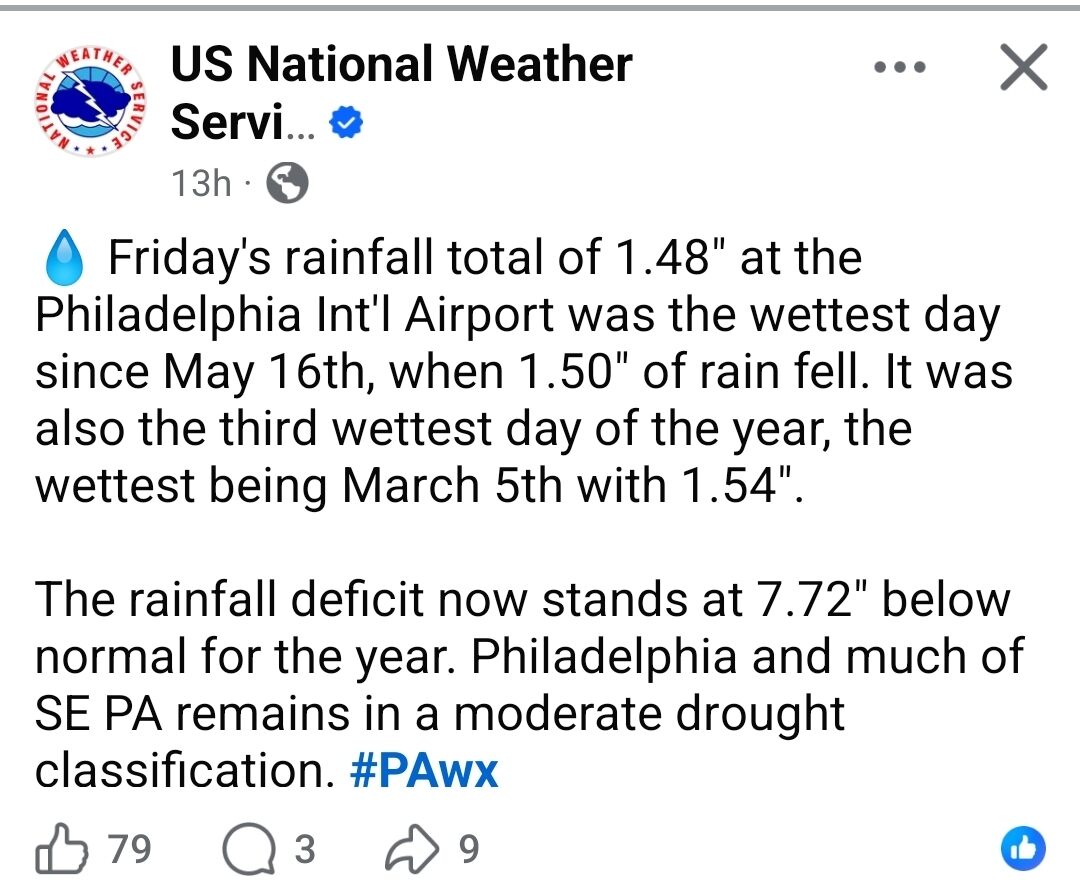Open the #PAwx hashtag
This screenshot has height=891, width=1080.
point(424,771)
